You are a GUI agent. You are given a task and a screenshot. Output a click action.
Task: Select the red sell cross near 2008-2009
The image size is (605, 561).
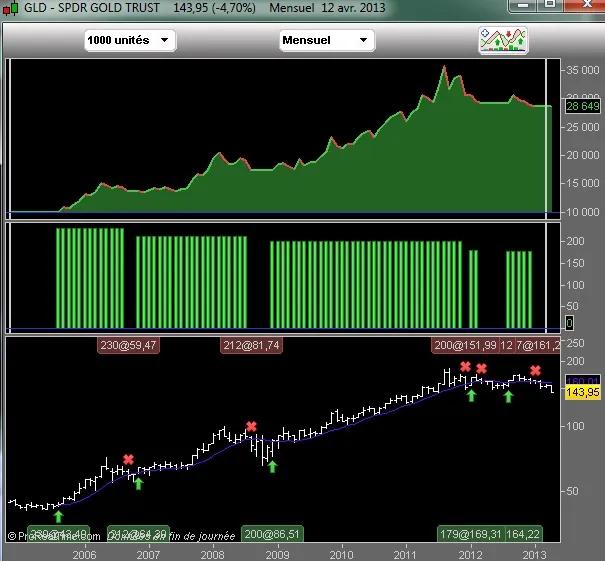(252, 426)
